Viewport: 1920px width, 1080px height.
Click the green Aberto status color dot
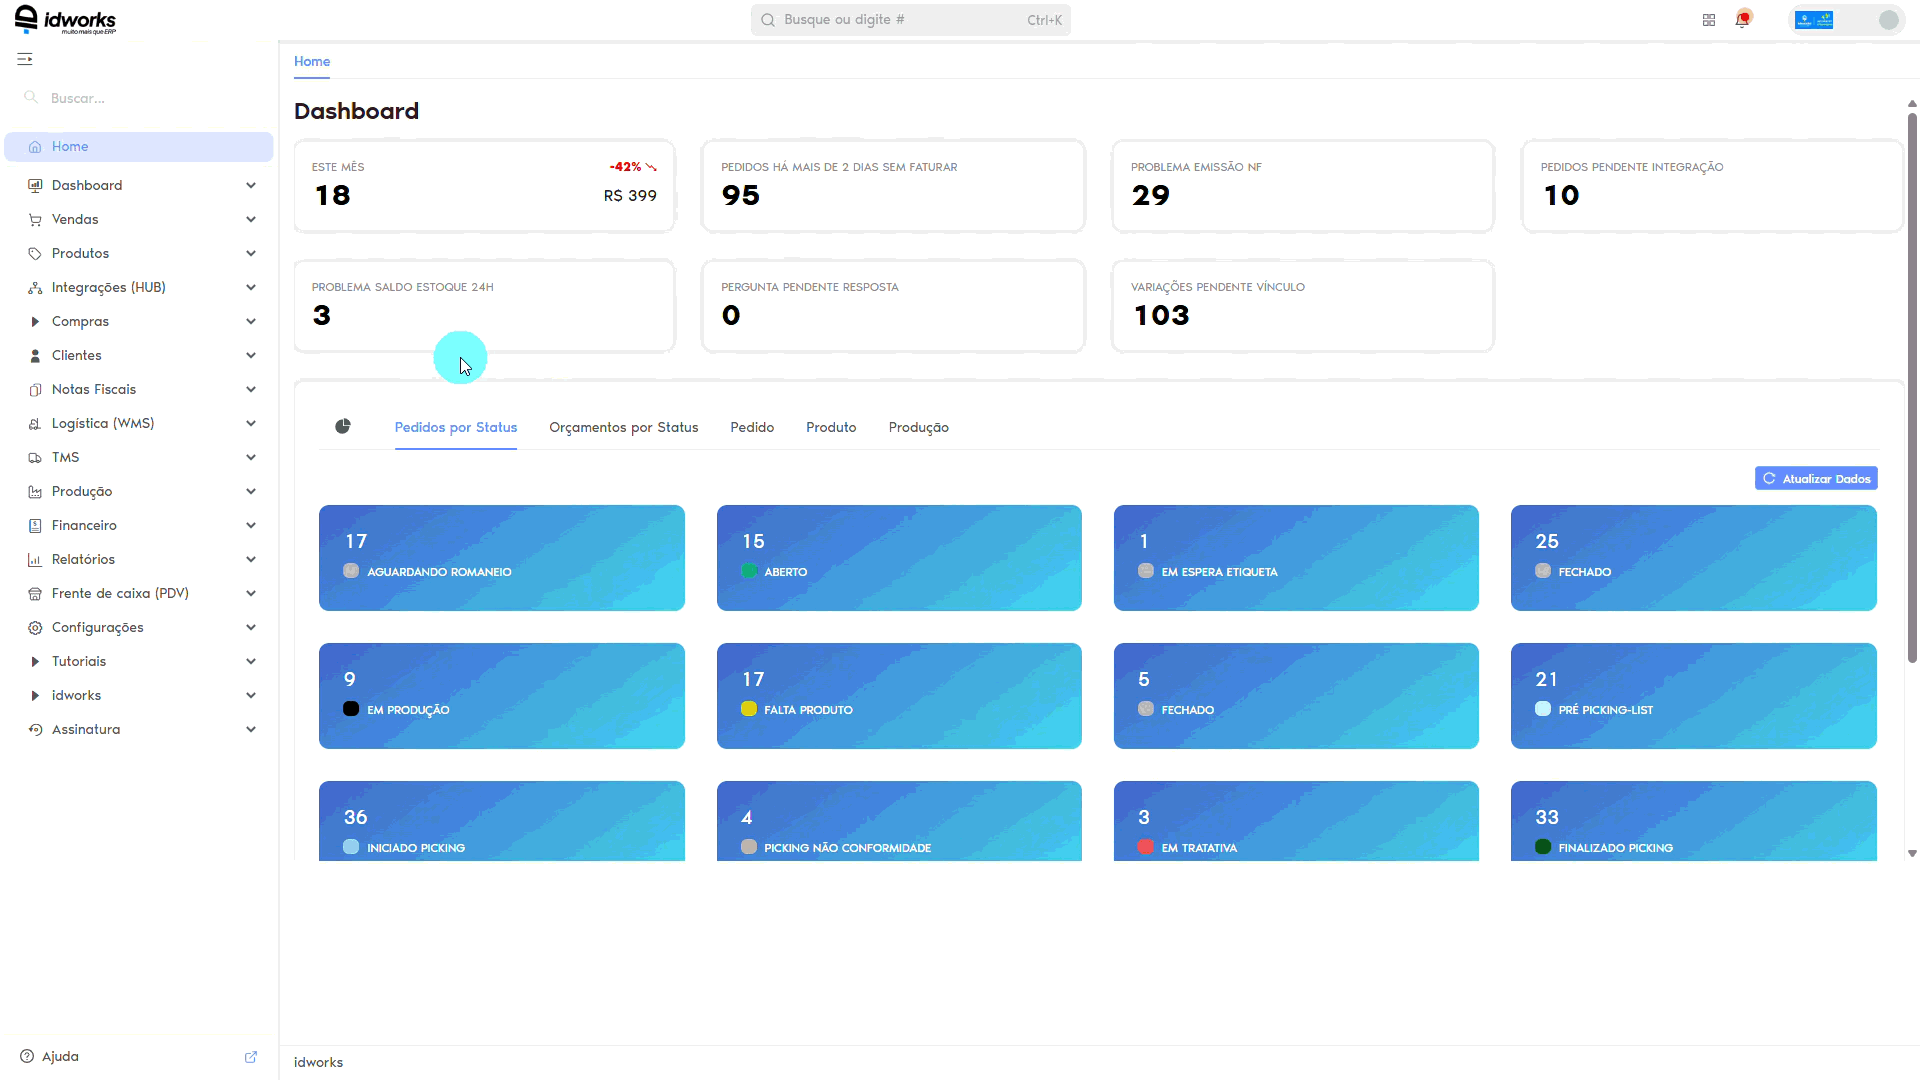[x=749, y=571]
